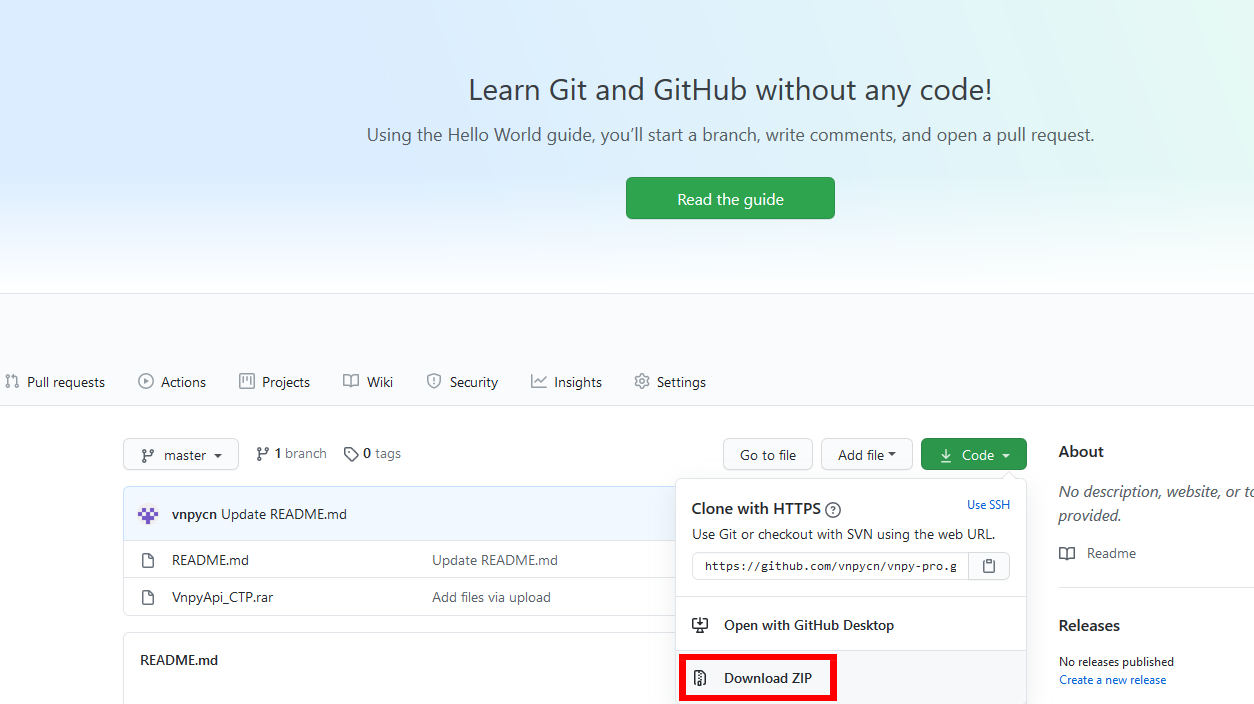
Task: Select the HTTPS clone URL field
Action: coord(828,566)
